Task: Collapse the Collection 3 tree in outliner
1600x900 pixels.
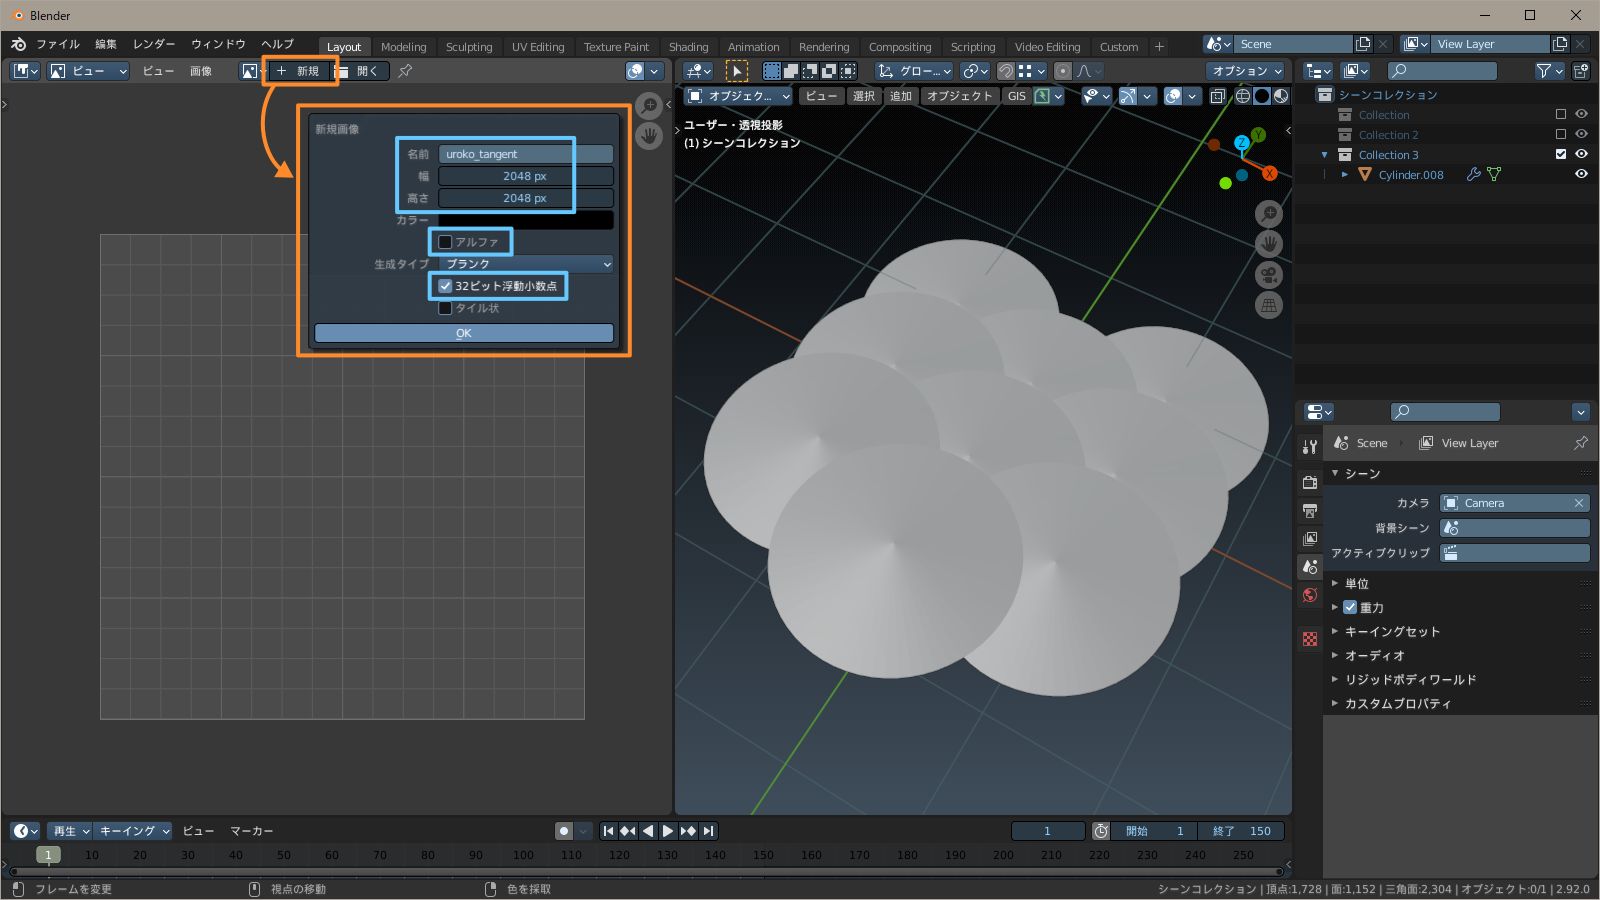Action: [1325, 155]
